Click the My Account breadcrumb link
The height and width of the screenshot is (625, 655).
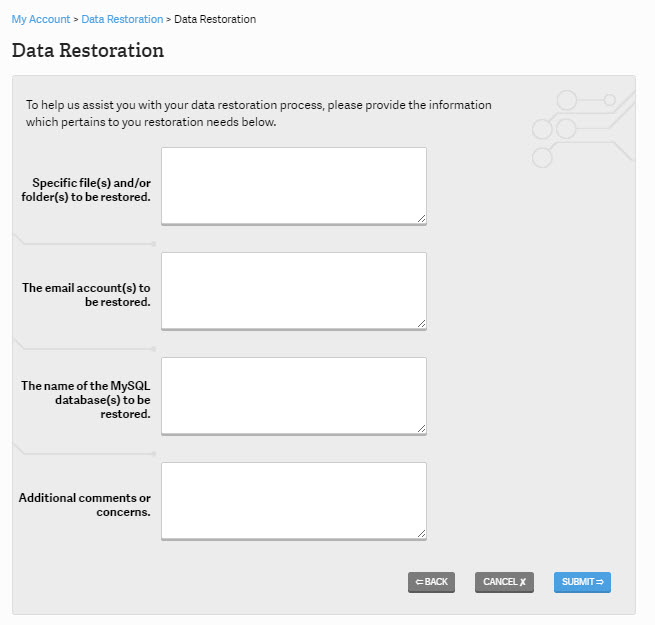coord(40,19)
